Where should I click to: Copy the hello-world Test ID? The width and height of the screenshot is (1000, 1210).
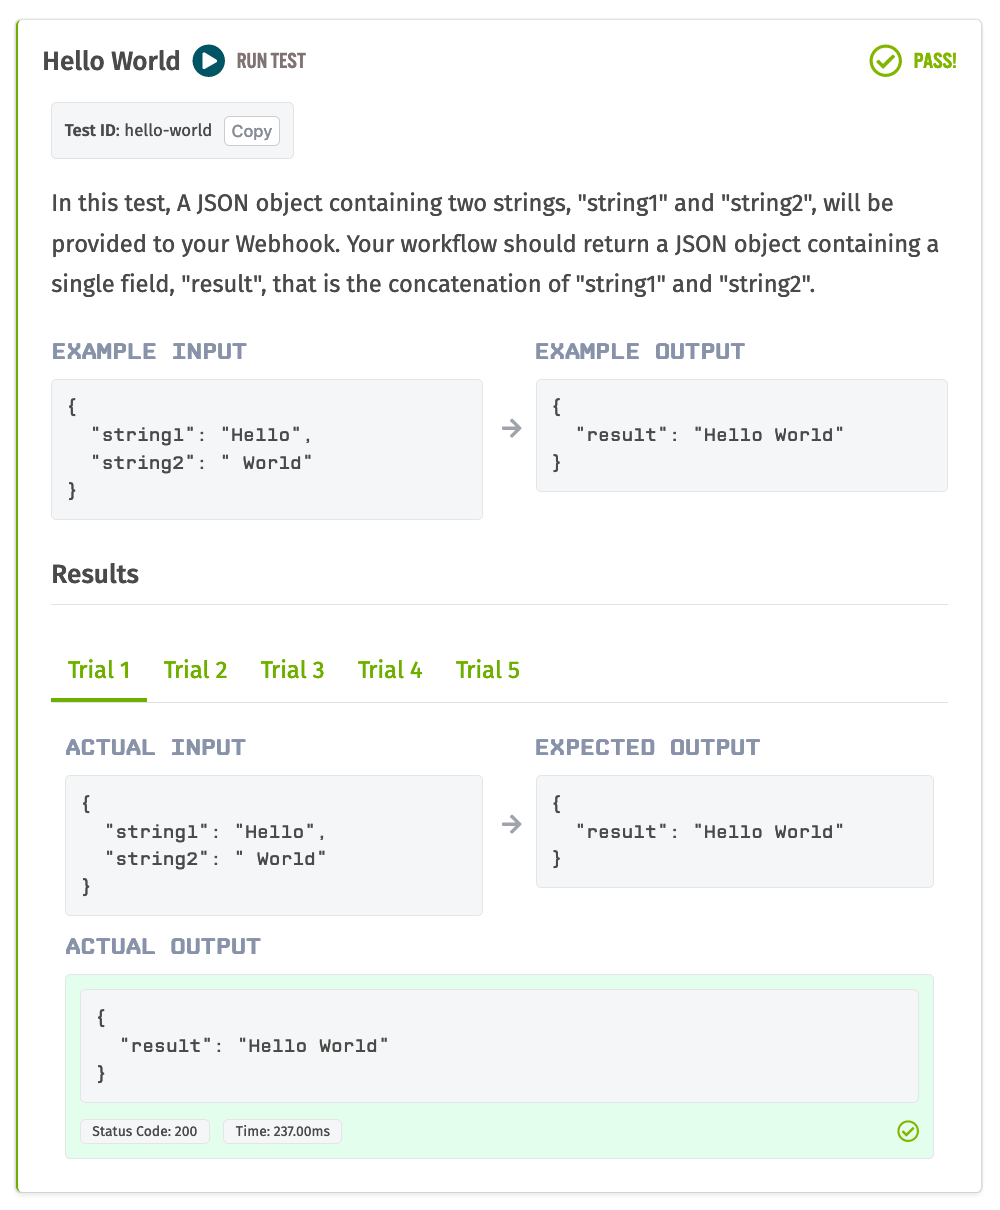point(251,131)
